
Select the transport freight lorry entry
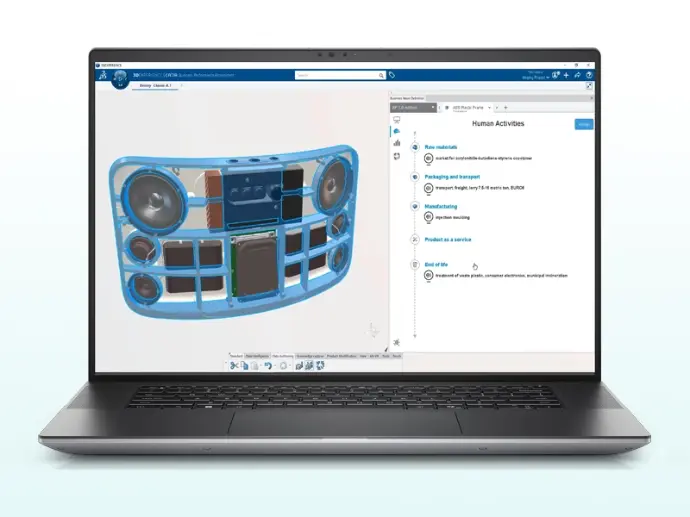(x=480, y=188)
